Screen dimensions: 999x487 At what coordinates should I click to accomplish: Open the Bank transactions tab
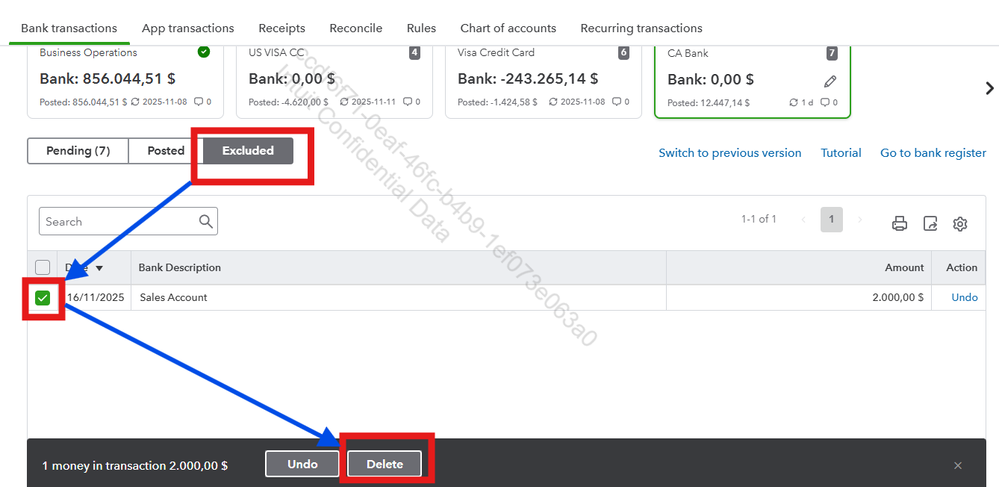pos(69,28)
